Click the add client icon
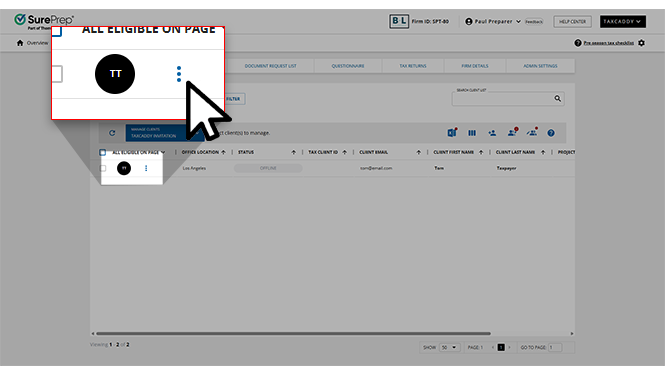The image size is (665, 366). pos(492,133)
